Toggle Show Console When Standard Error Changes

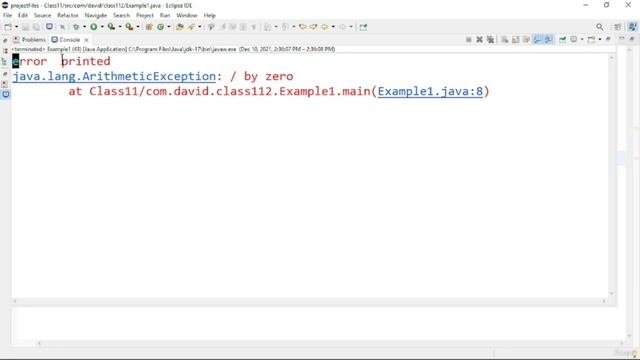548,40
